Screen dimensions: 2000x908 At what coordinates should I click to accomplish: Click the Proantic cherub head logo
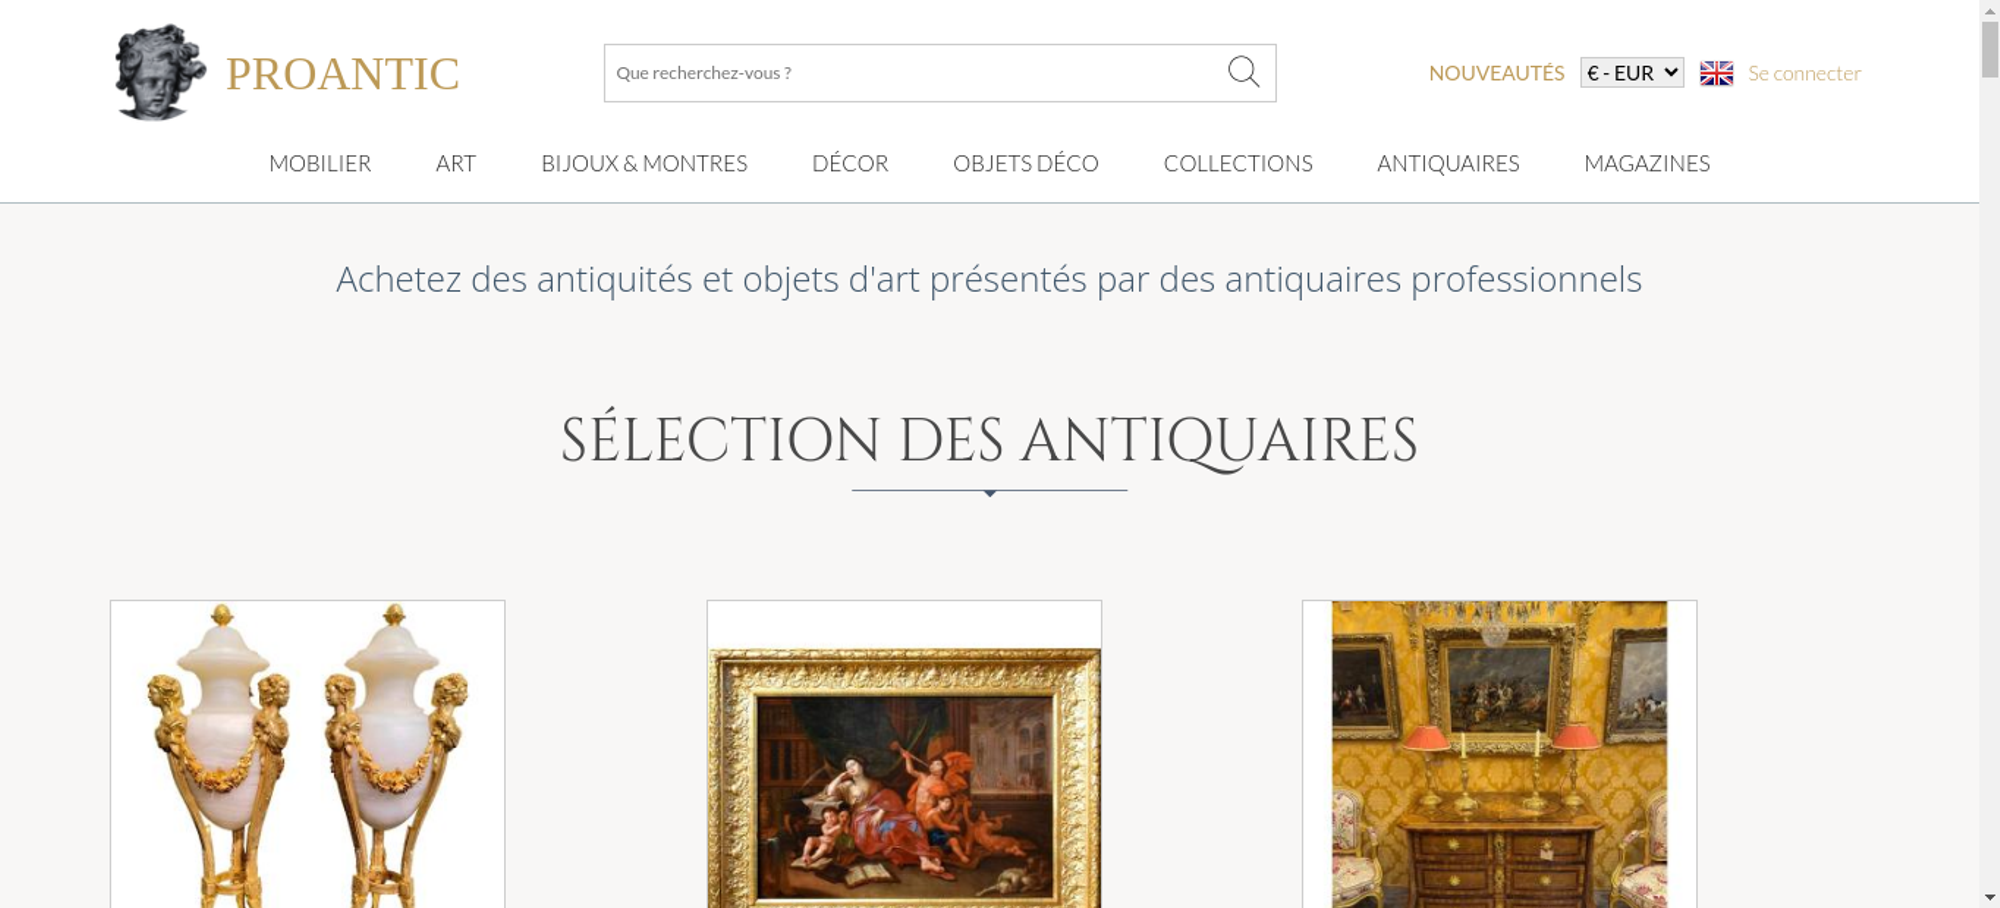[160, 73]
